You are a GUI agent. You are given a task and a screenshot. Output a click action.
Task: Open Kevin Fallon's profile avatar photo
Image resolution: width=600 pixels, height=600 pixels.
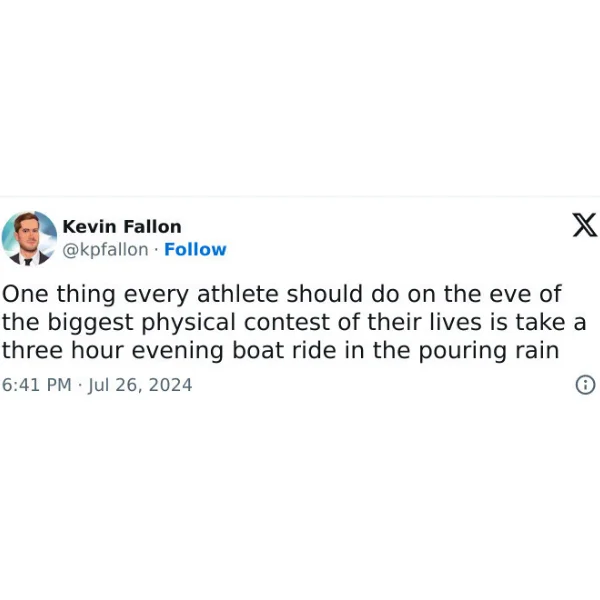(29, 238)
